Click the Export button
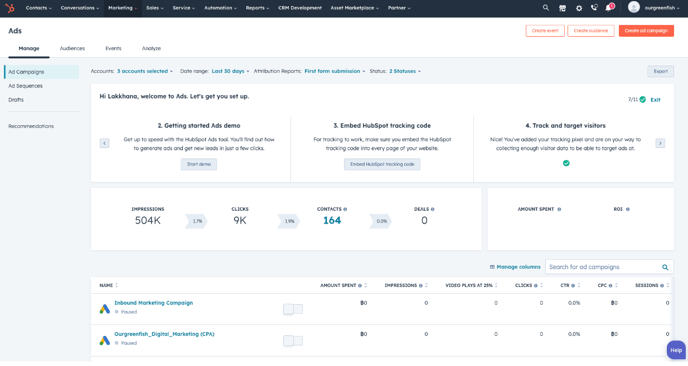The height and width of the screenshot is (366, 688). tap(660, 71)
